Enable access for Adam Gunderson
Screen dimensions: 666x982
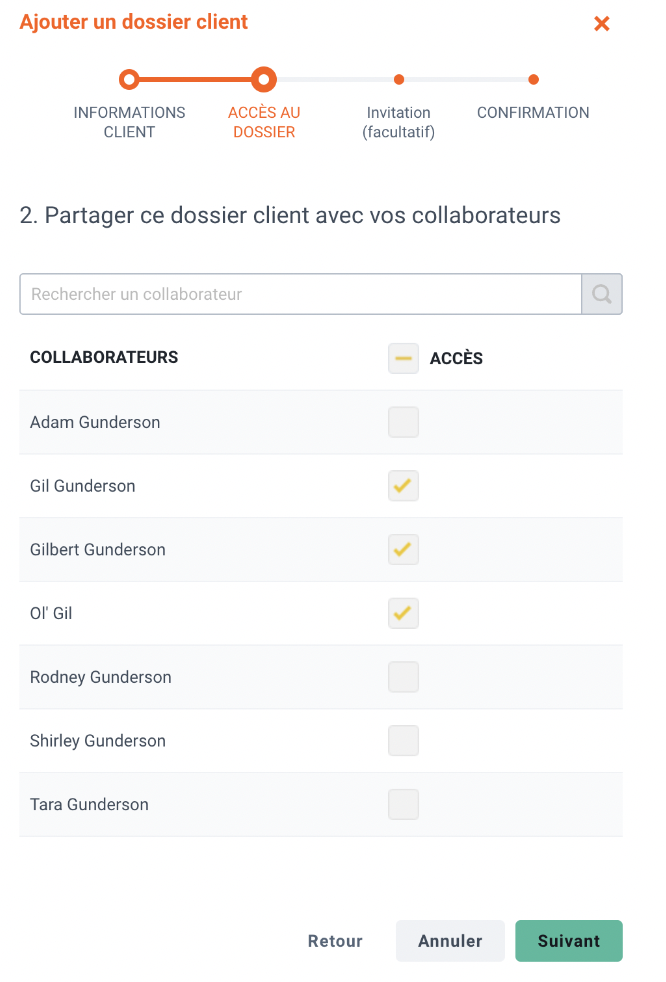click(403, 422)
